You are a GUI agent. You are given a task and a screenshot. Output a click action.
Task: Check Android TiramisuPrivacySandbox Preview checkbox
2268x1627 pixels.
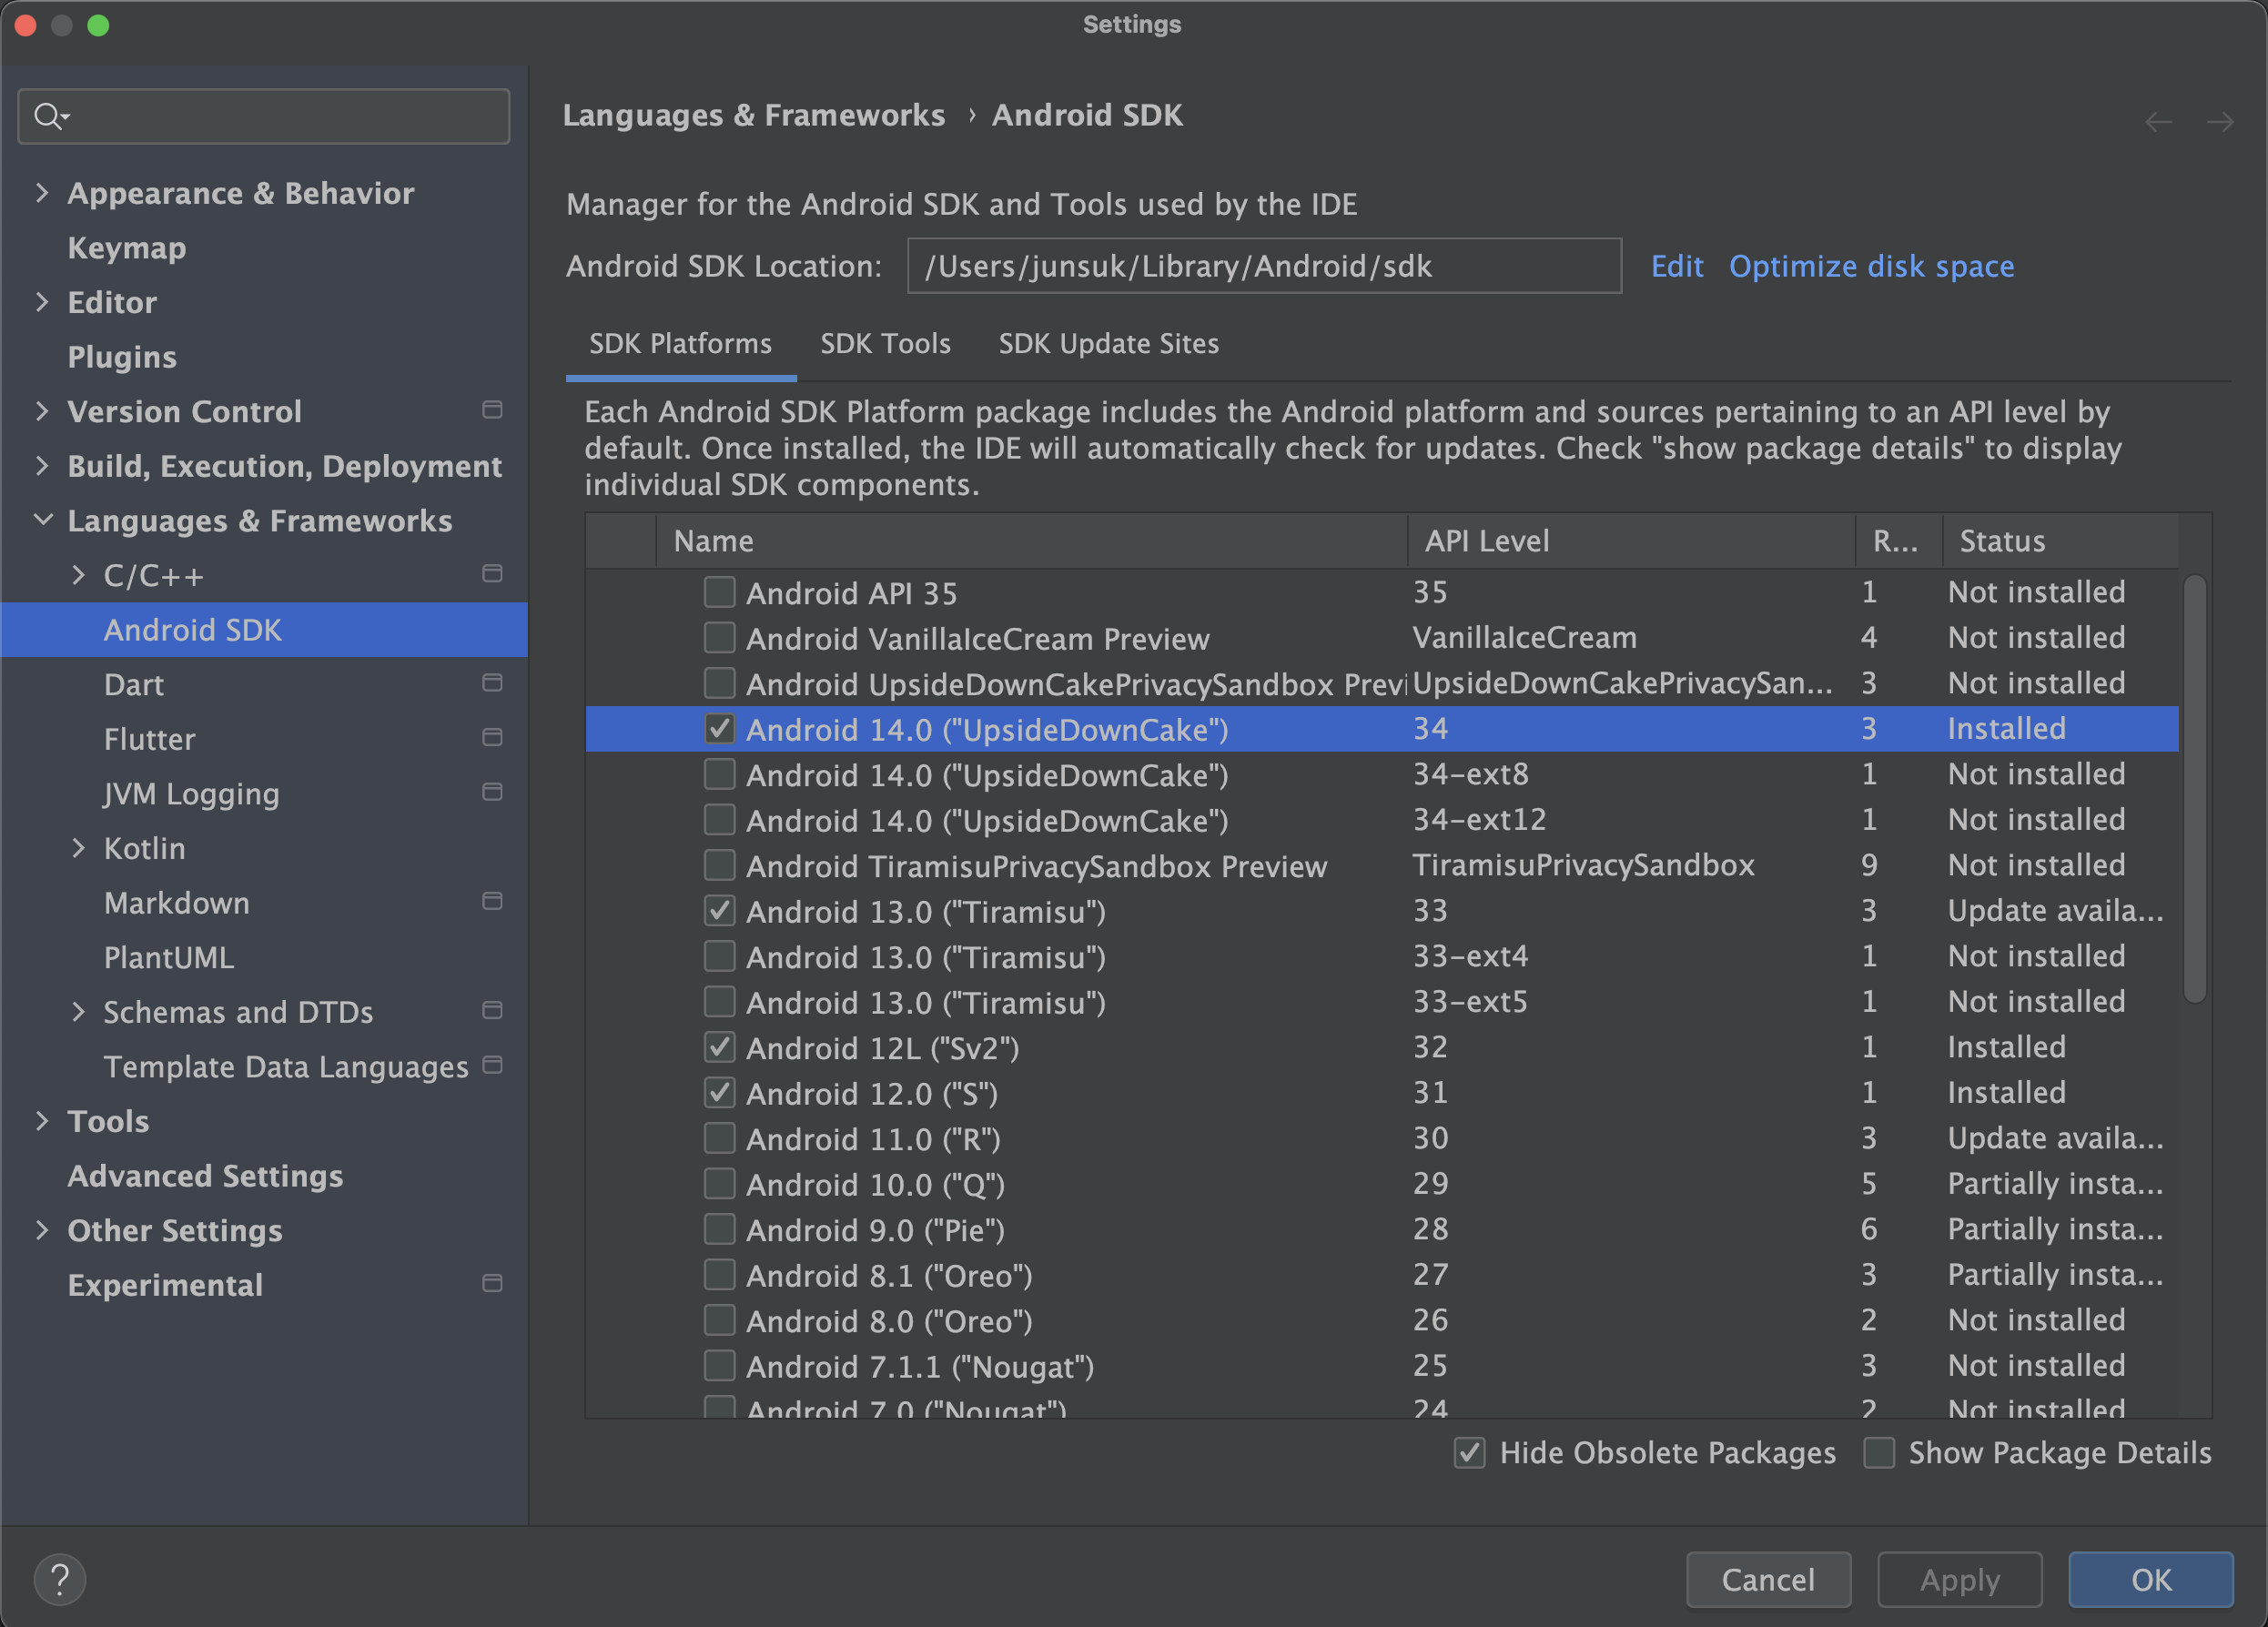click(x=719, y=865)
